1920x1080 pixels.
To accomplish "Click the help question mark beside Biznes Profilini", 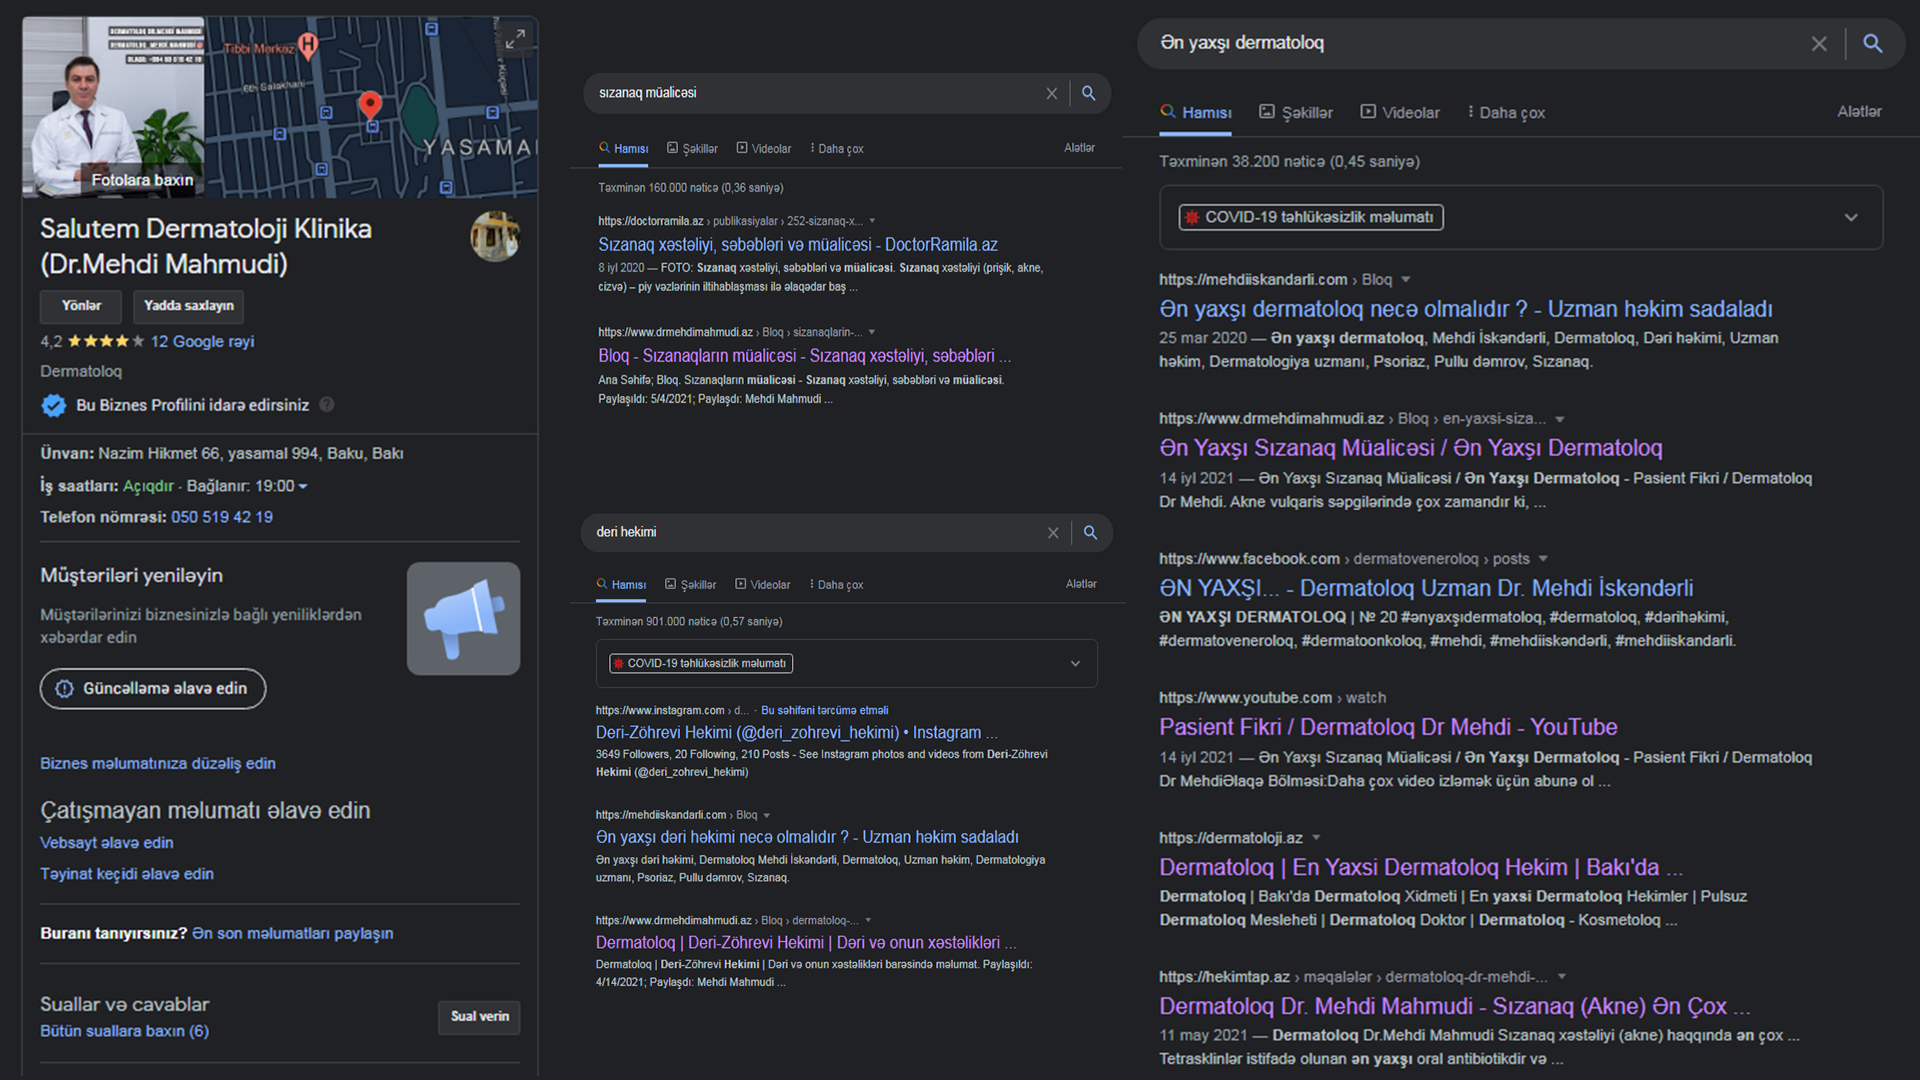I will 327,405.
